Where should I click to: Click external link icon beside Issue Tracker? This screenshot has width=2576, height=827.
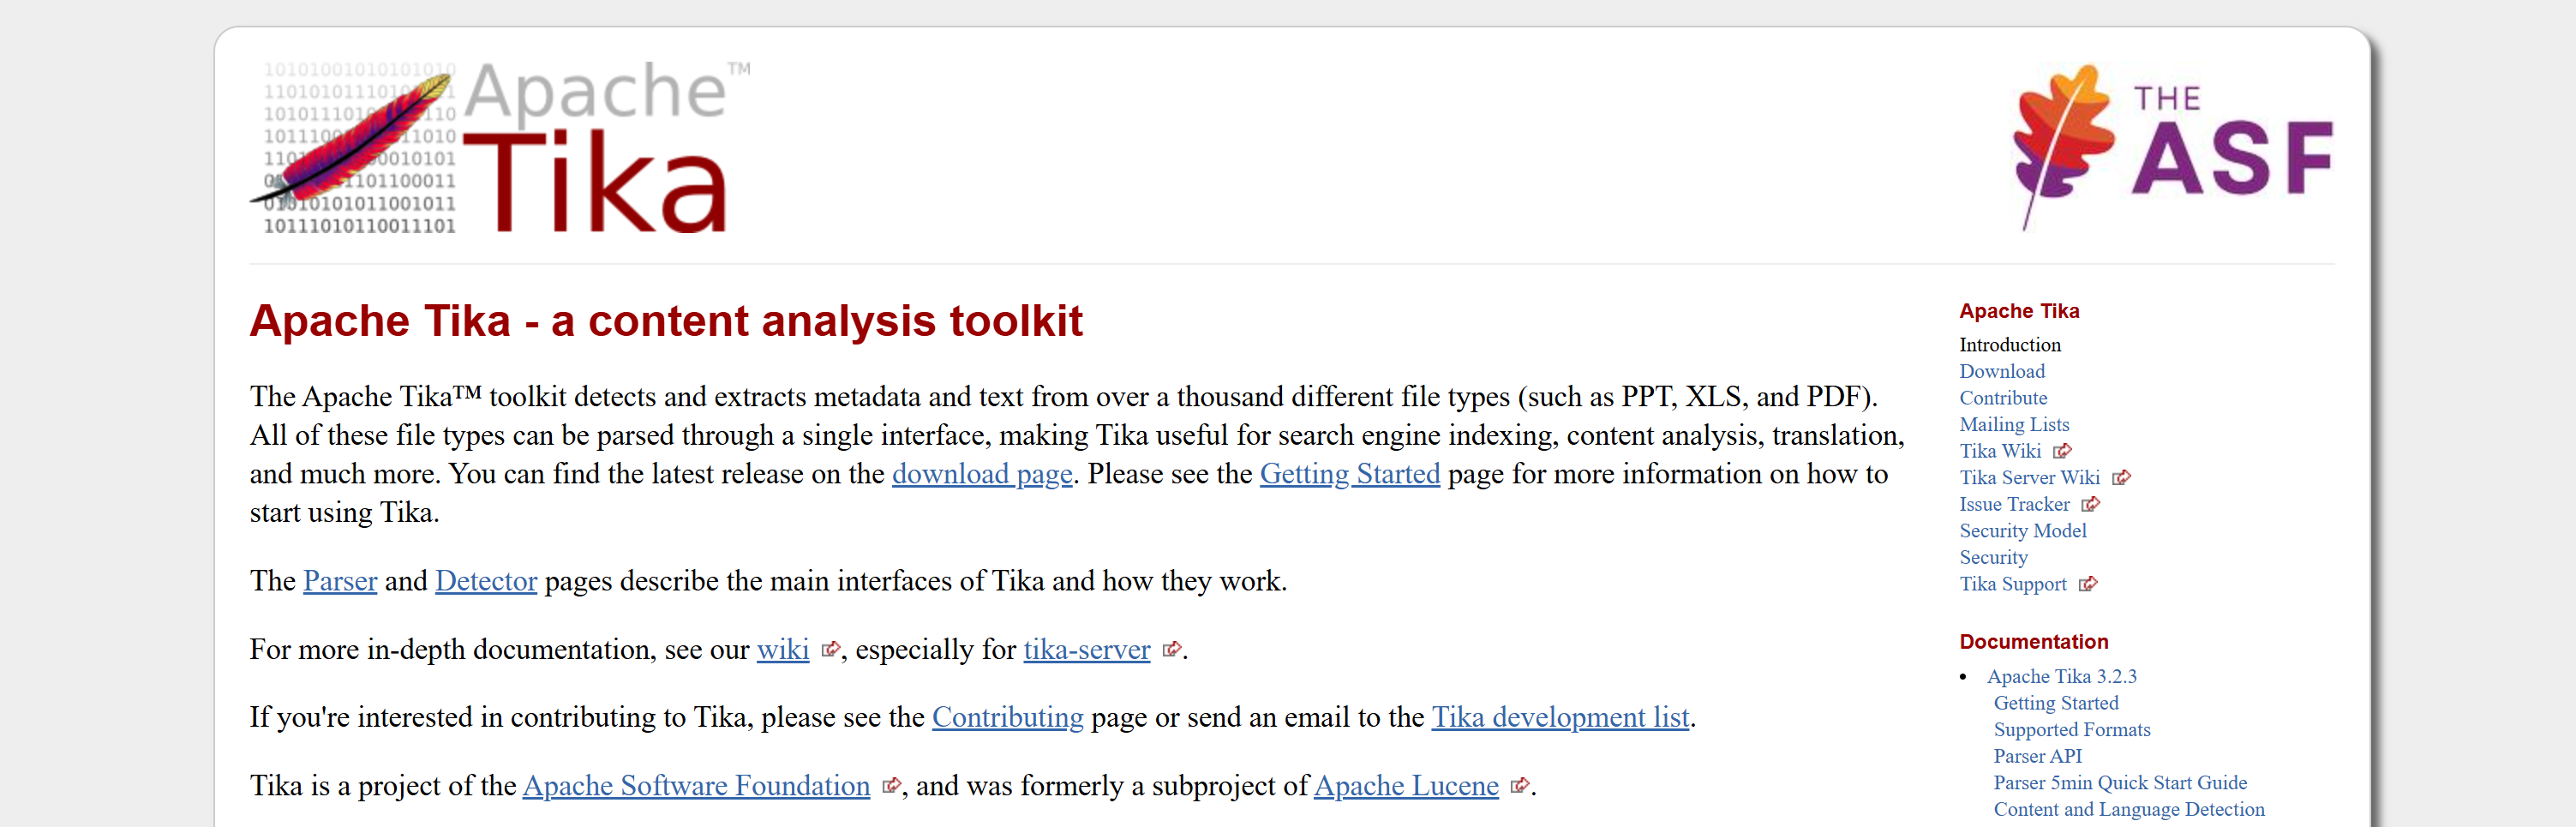tap(2090, 505)
